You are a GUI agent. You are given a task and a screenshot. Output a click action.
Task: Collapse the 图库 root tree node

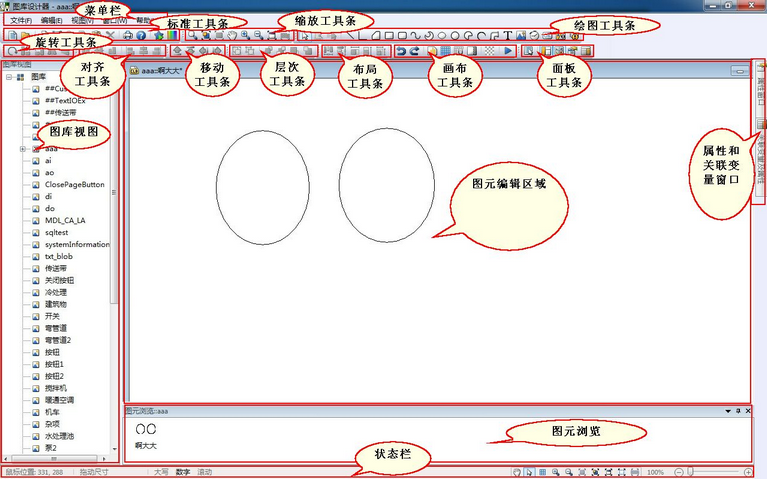click(8, 76)
